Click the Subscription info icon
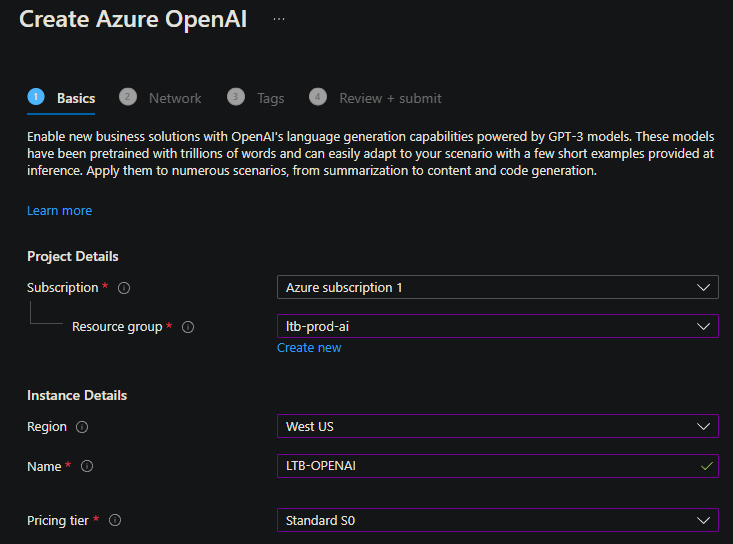Viewport: 733px width, 544px height. click(x=124, y=288)
